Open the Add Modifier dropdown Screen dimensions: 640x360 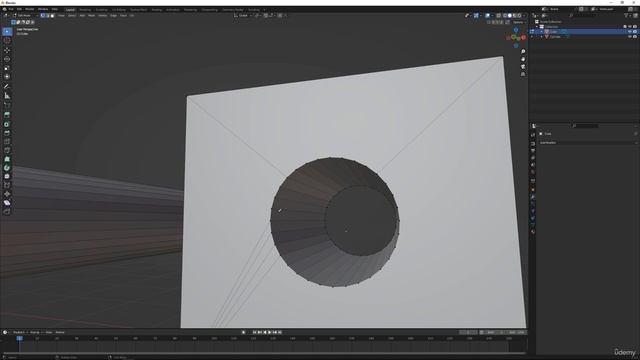588,143
